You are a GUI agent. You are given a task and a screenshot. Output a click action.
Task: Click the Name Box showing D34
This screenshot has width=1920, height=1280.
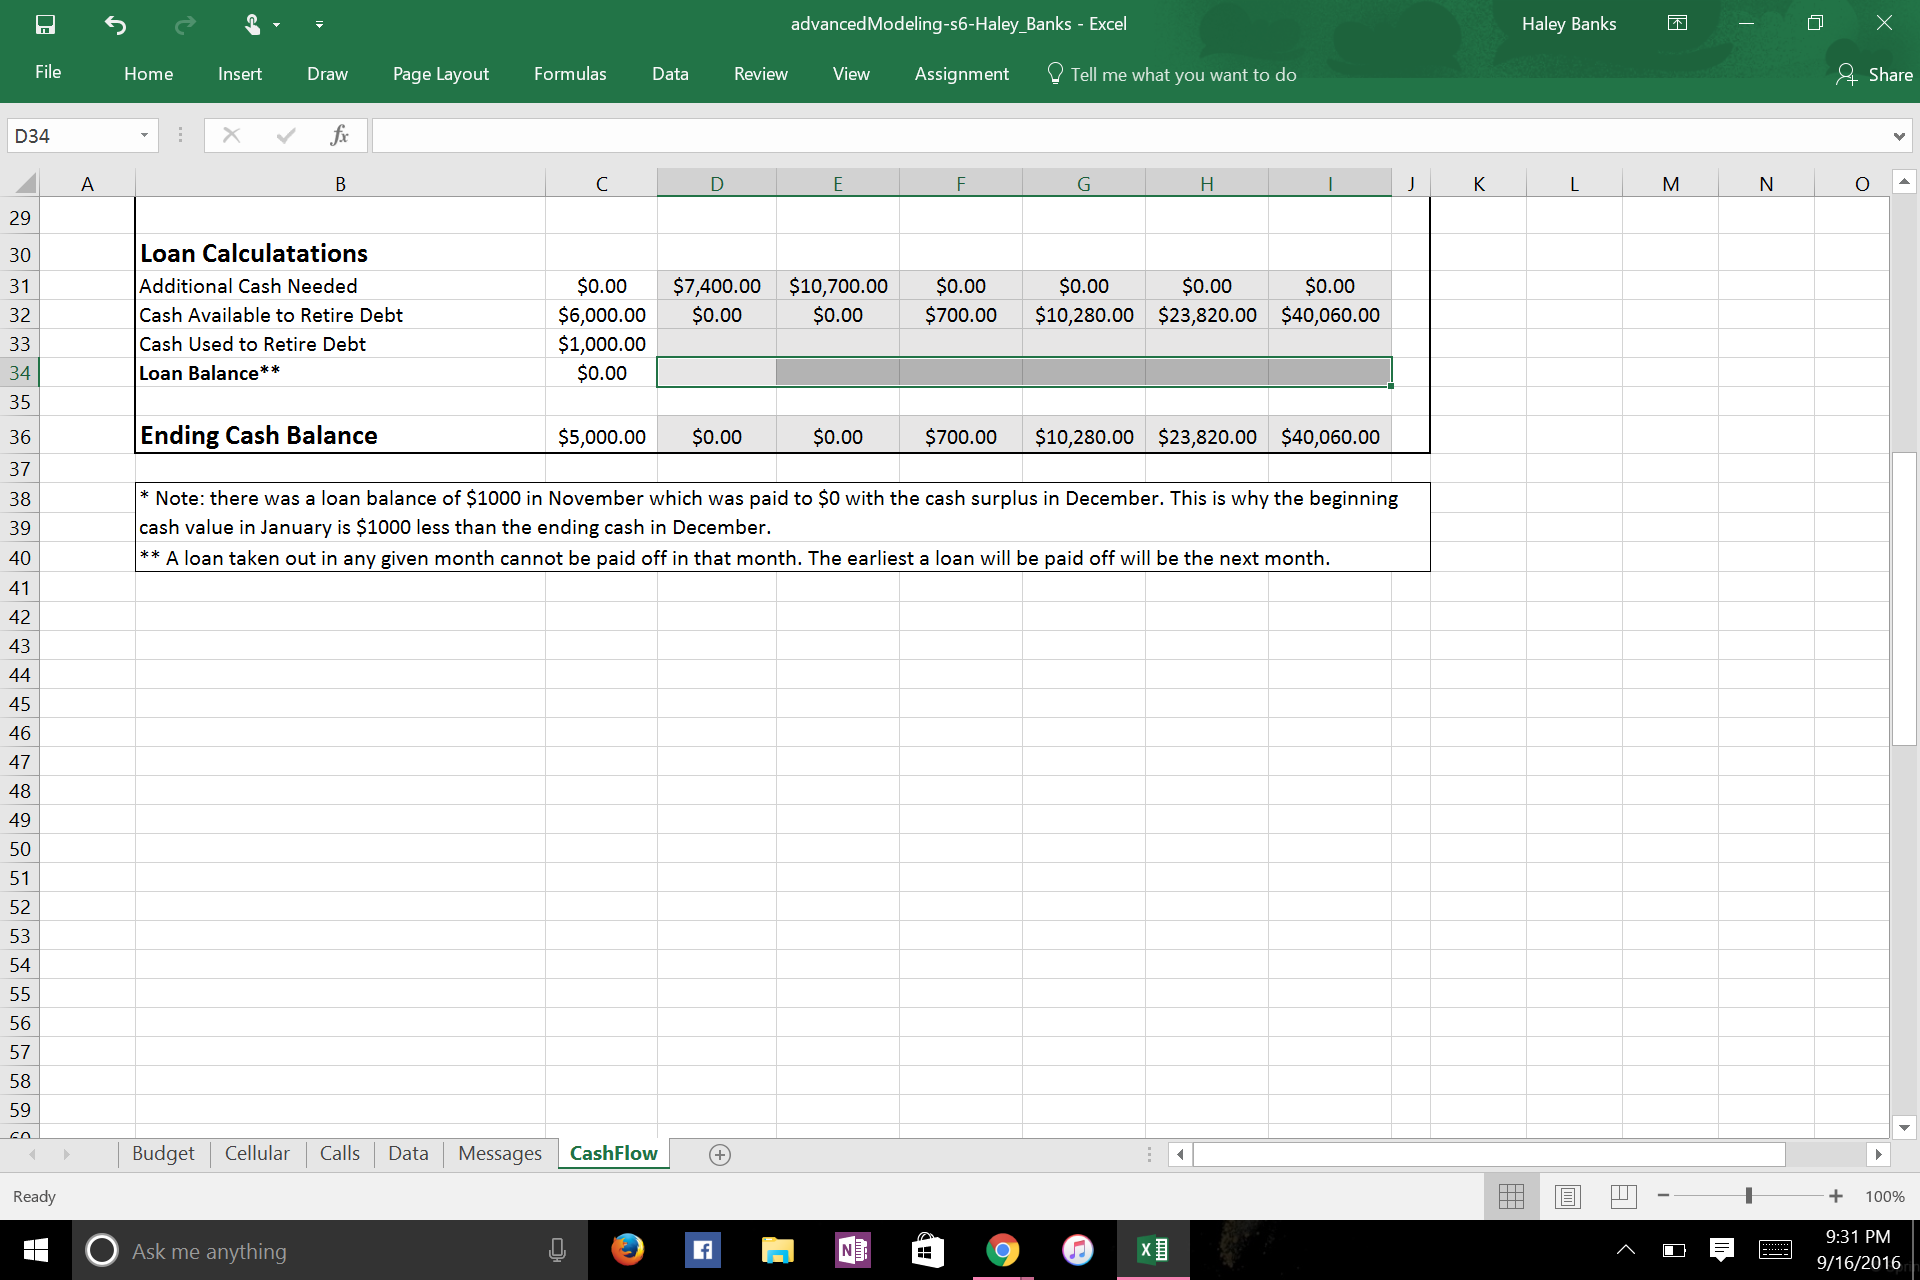[x=70, y=135]
